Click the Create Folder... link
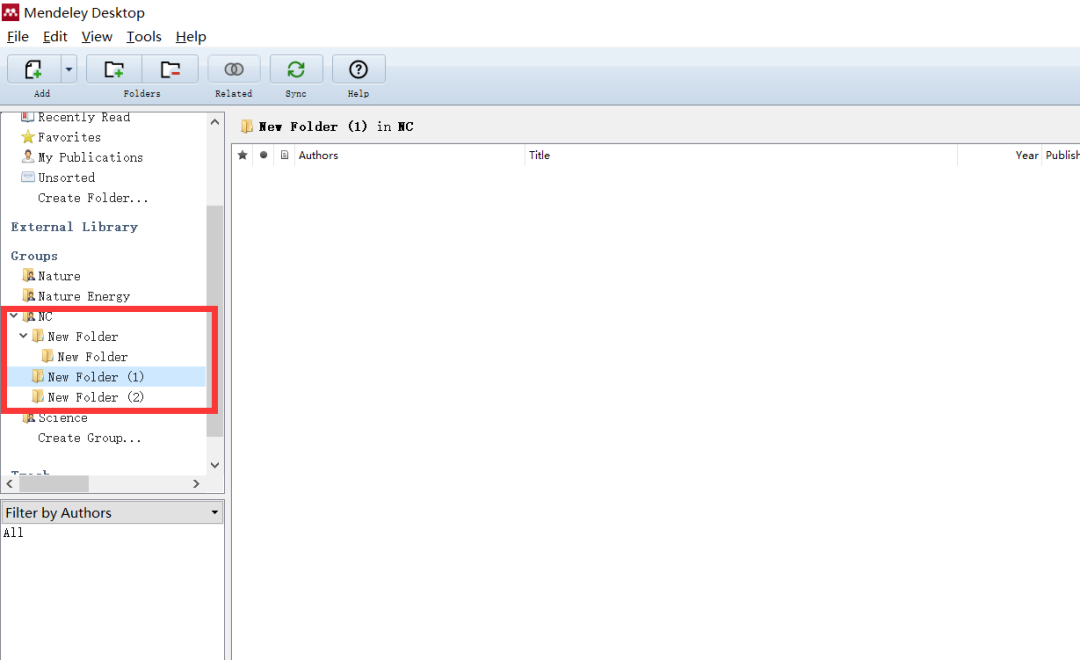Viewport: 1080px width, 660px height. (x=93, y=198)
